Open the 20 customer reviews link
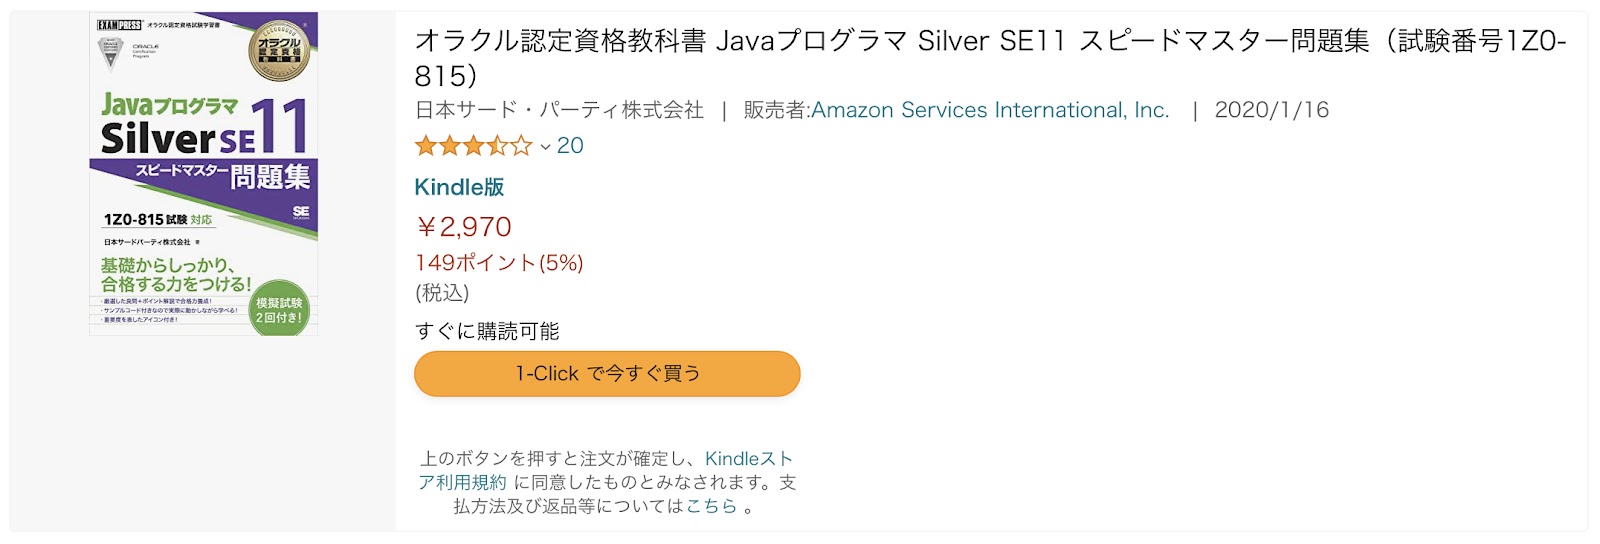 [570, 146]
